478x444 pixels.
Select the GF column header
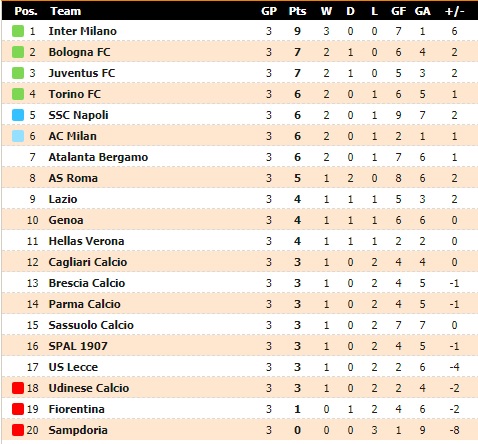pyautogui.click(x=398, y=11)
